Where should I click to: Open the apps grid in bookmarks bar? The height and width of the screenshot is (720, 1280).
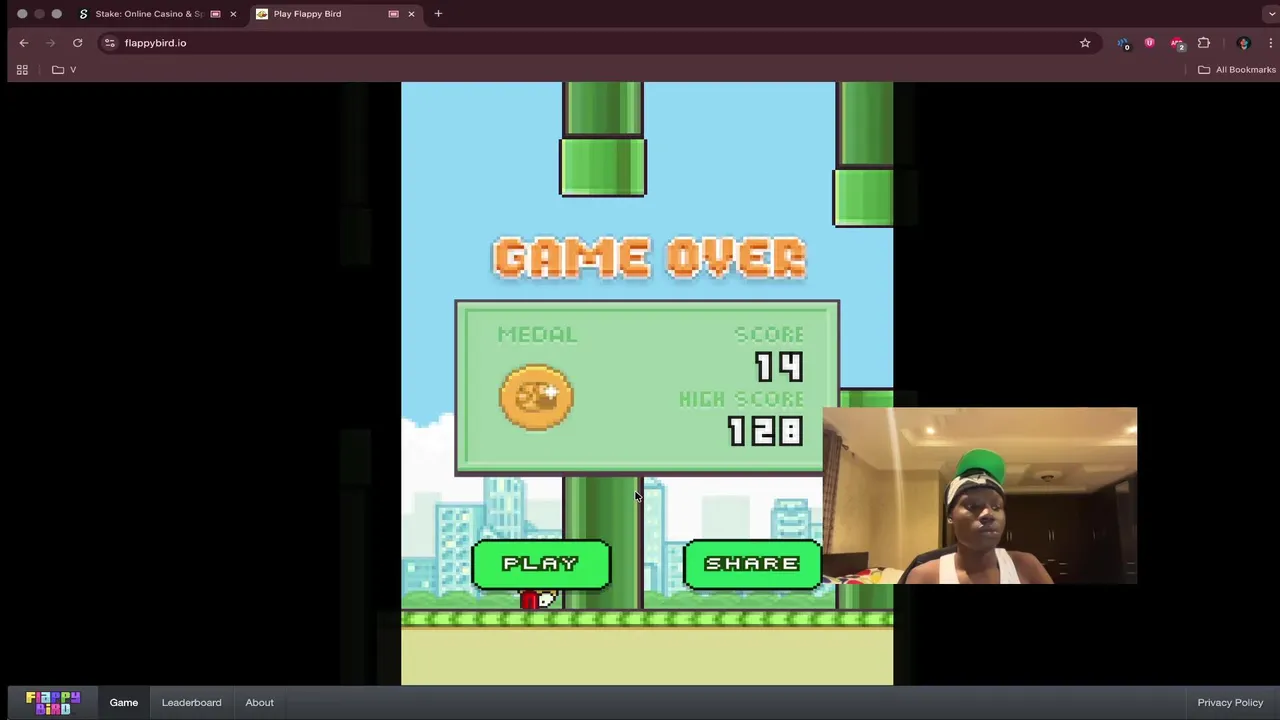(x=22, y=70)
